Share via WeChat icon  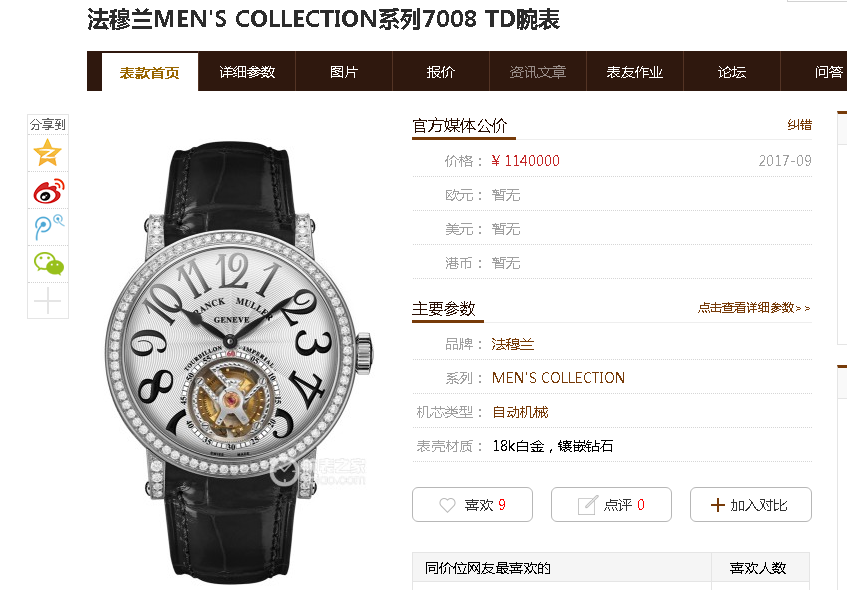tap(49, 264)
